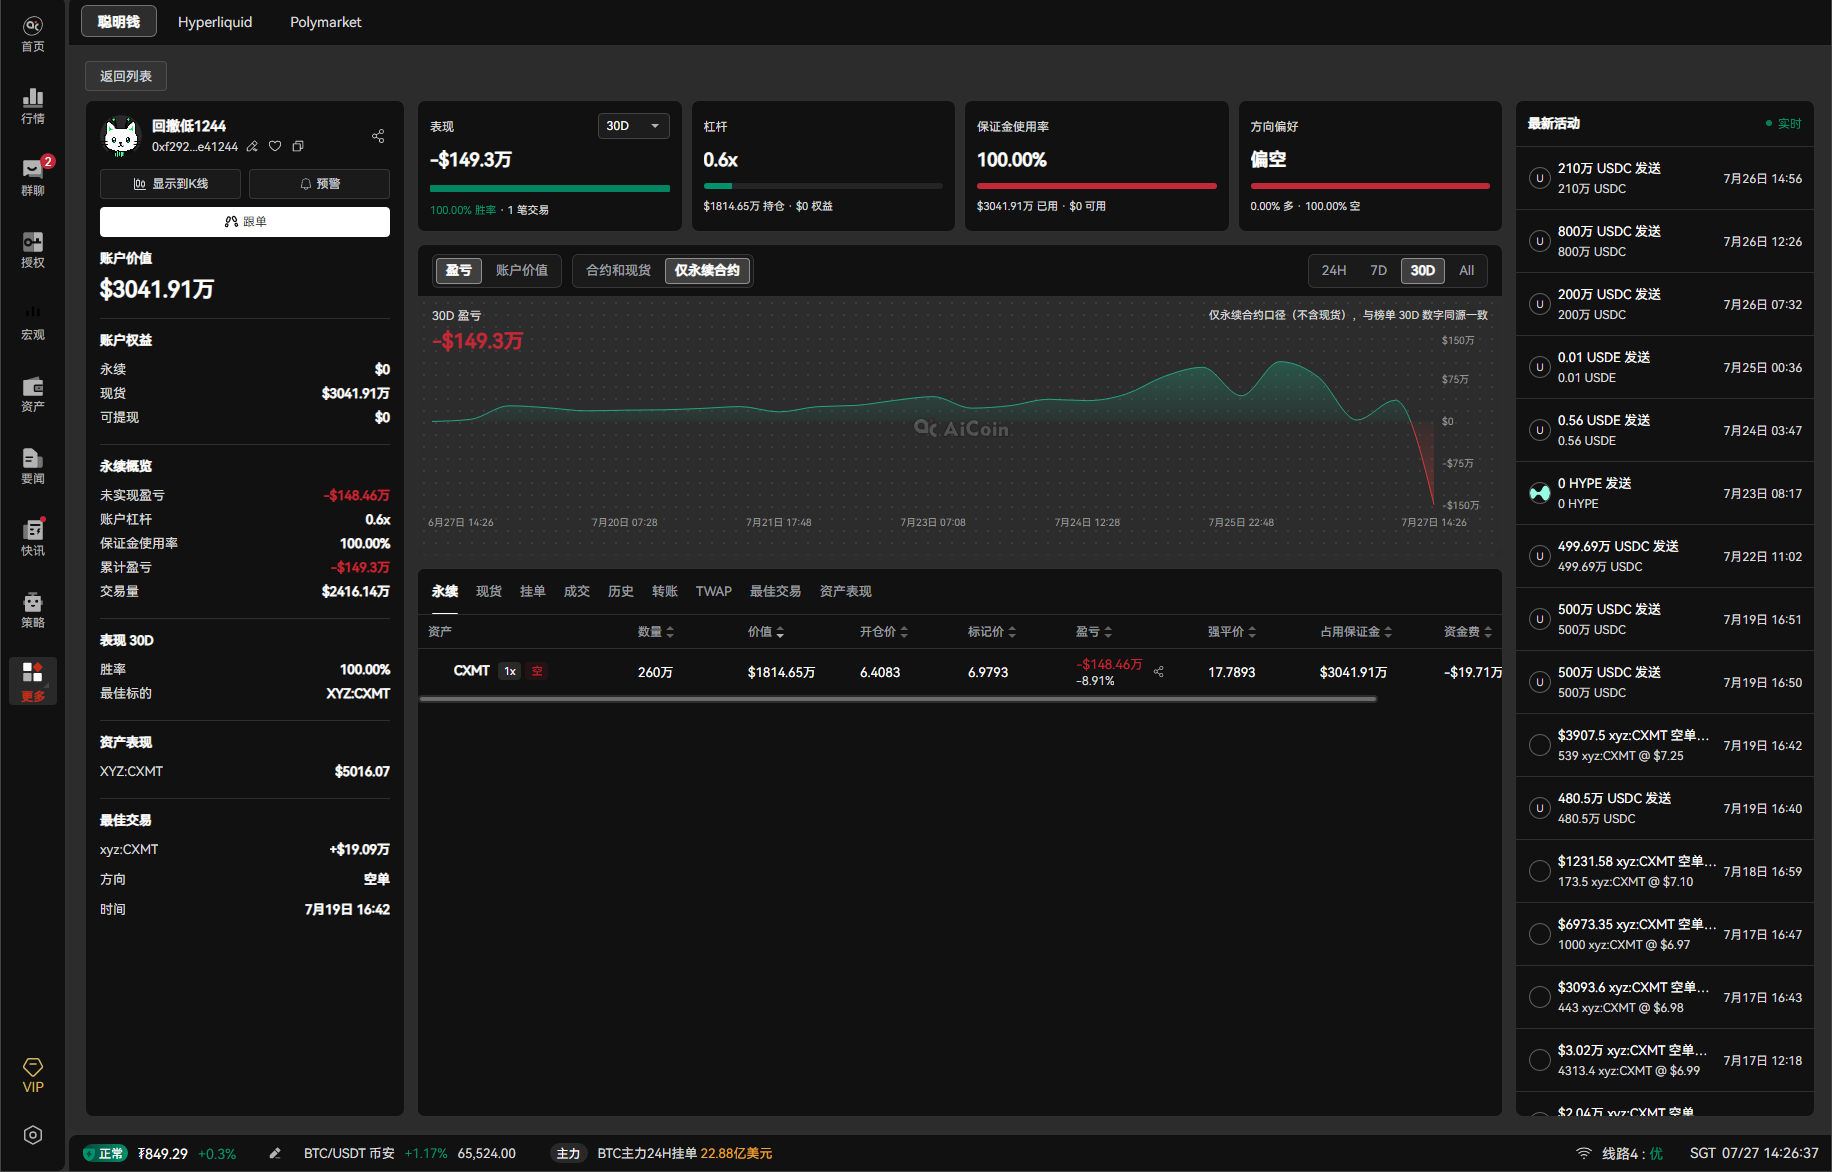
Task: Switch chart scope to 合约和现货
Action: pyautogui.click(x=618, y=271)
